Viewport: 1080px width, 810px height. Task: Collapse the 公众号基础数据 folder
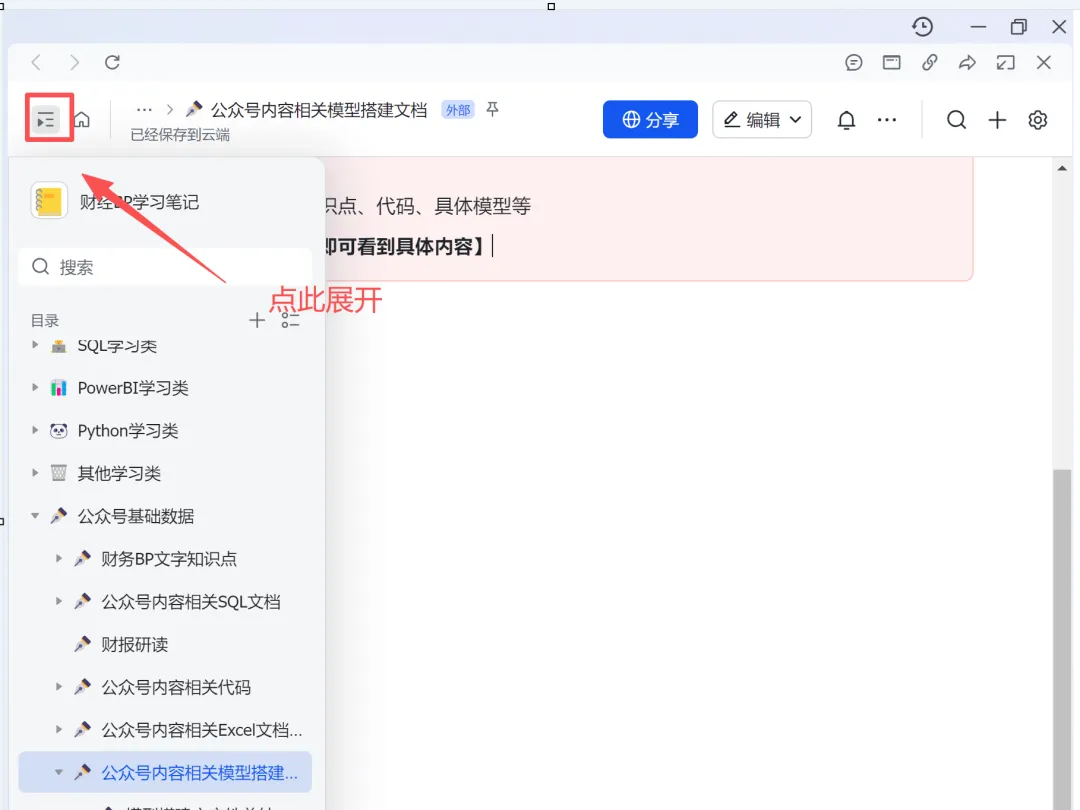(x=35, y=516)
